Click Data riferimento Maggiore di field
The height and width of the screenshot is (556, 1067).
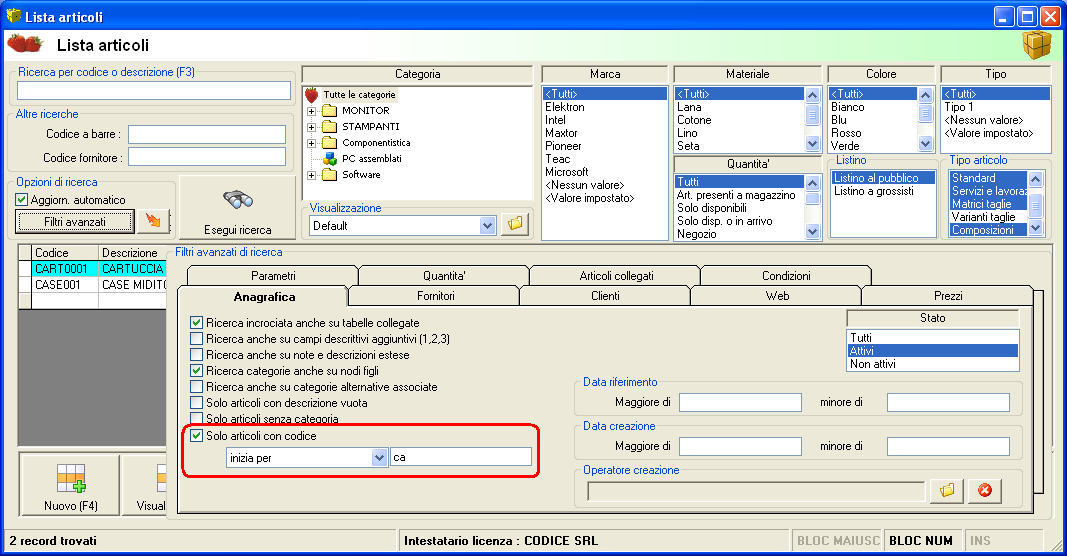(x=740, y=402)
